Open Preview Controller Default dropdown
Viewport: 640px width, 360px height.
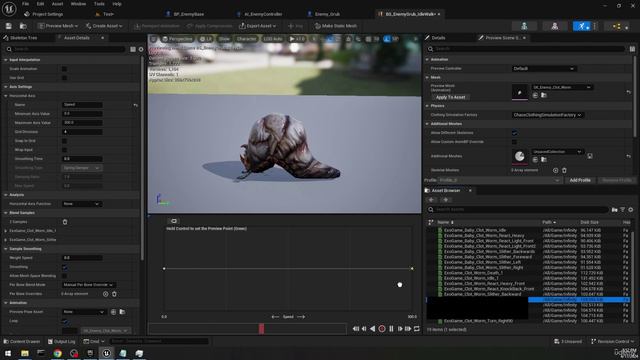tap(544, 69)
